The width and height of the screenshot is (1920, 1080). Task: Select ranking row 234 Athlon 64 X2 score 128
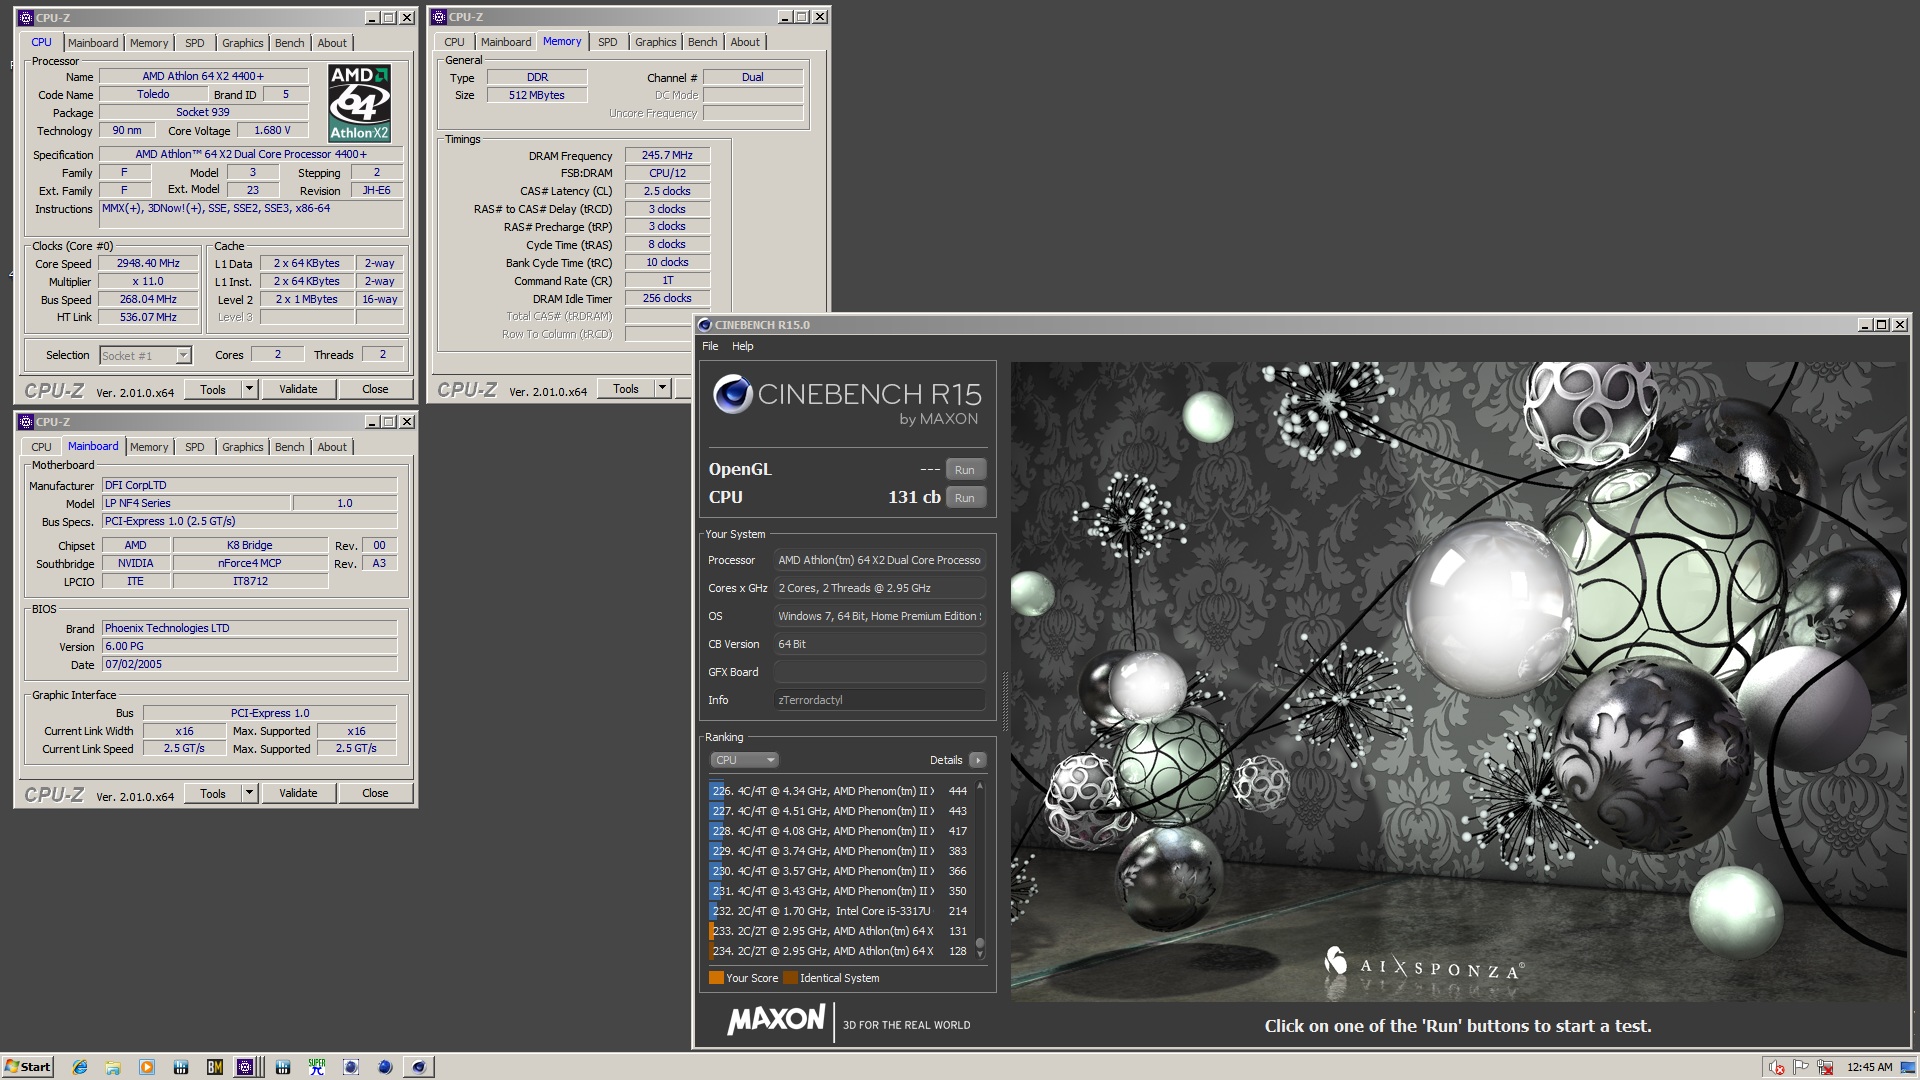pos(840,951)
